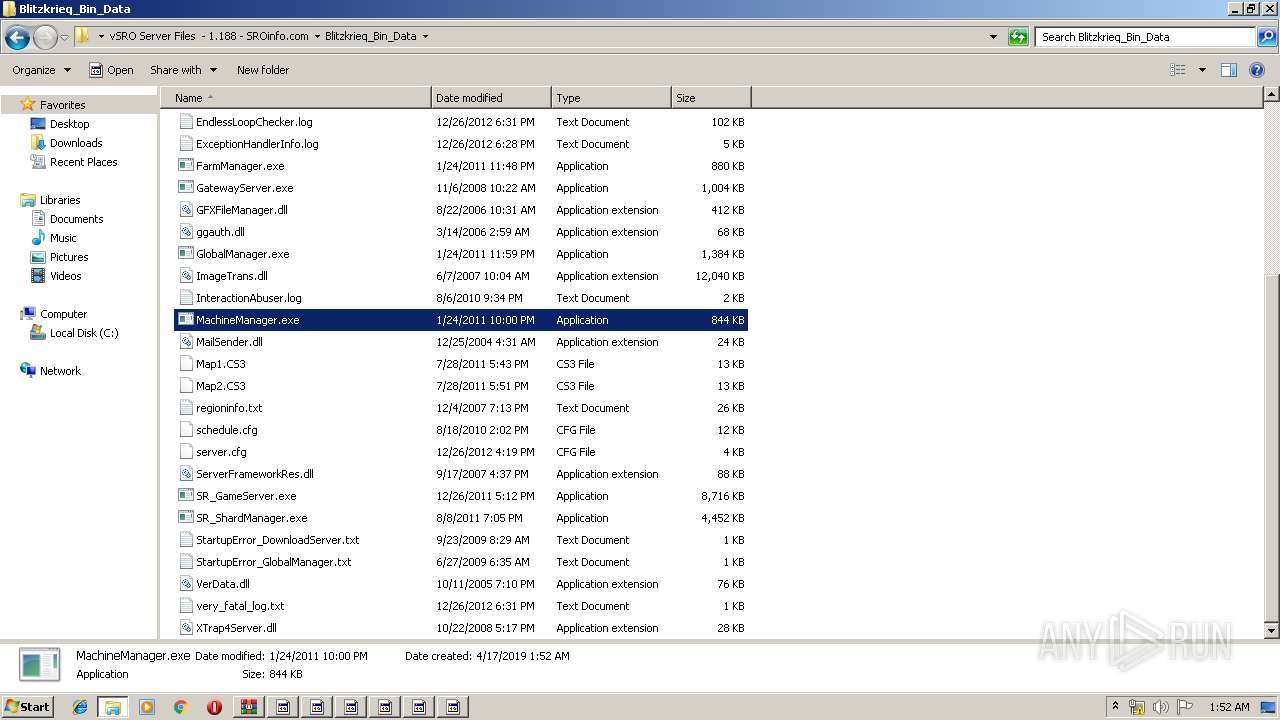Select regioninfo.txt file name
This screenshot has width=1280, height=720.
(229, 408)
